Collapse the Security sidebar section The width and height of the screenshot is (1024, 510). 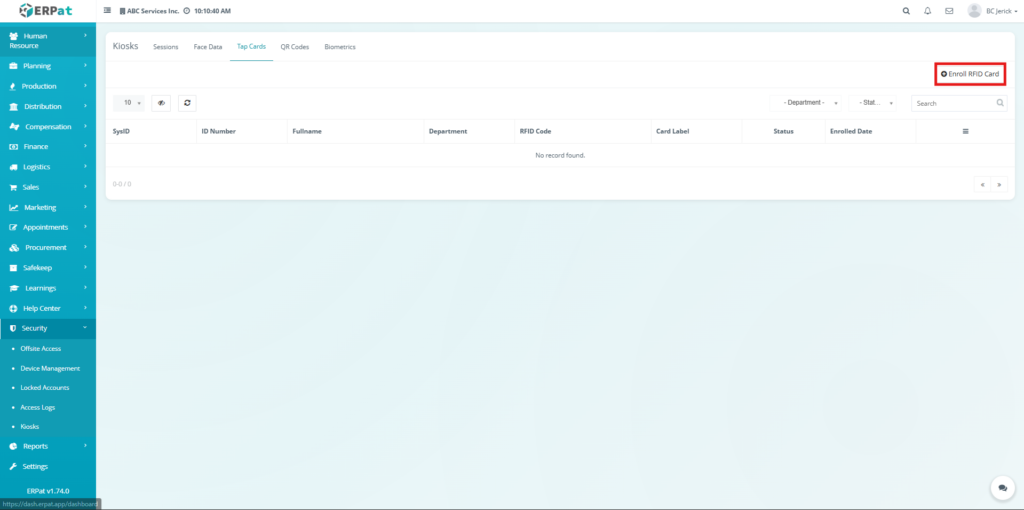point(48,328)
